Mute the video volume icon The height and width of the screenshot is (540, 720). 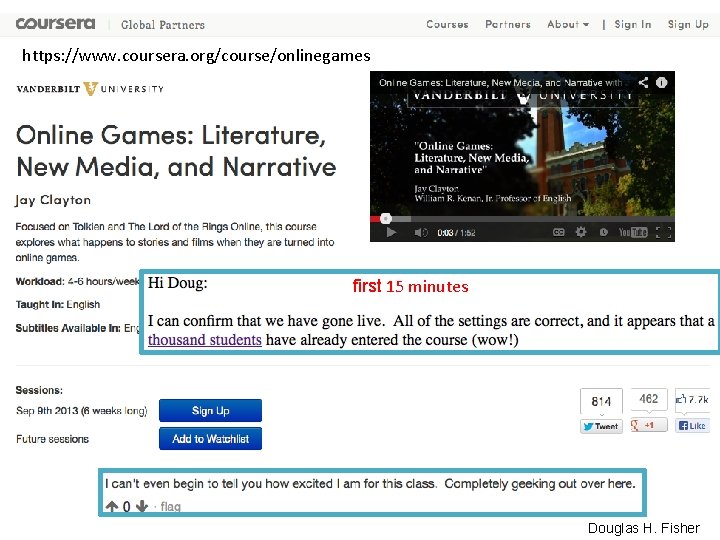421,232
